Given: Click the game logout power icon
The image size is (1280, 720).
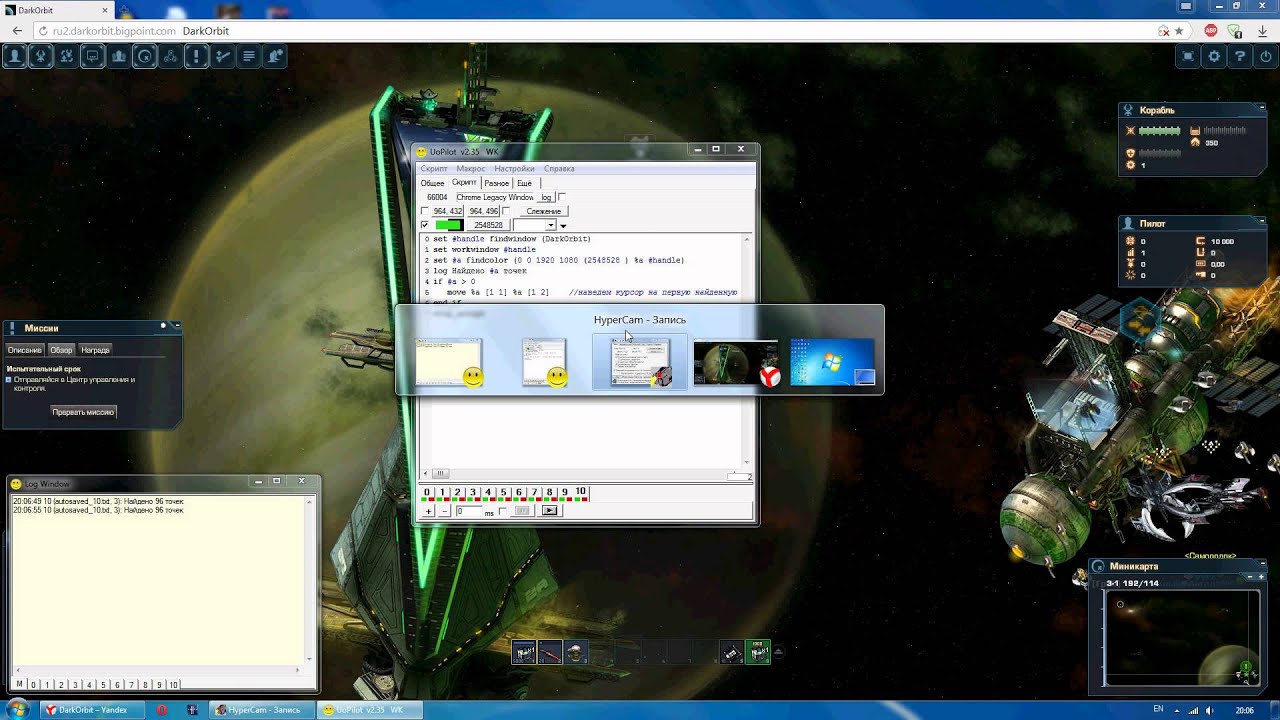Looking at the screenshot, I should click(x=1264, y=57).
